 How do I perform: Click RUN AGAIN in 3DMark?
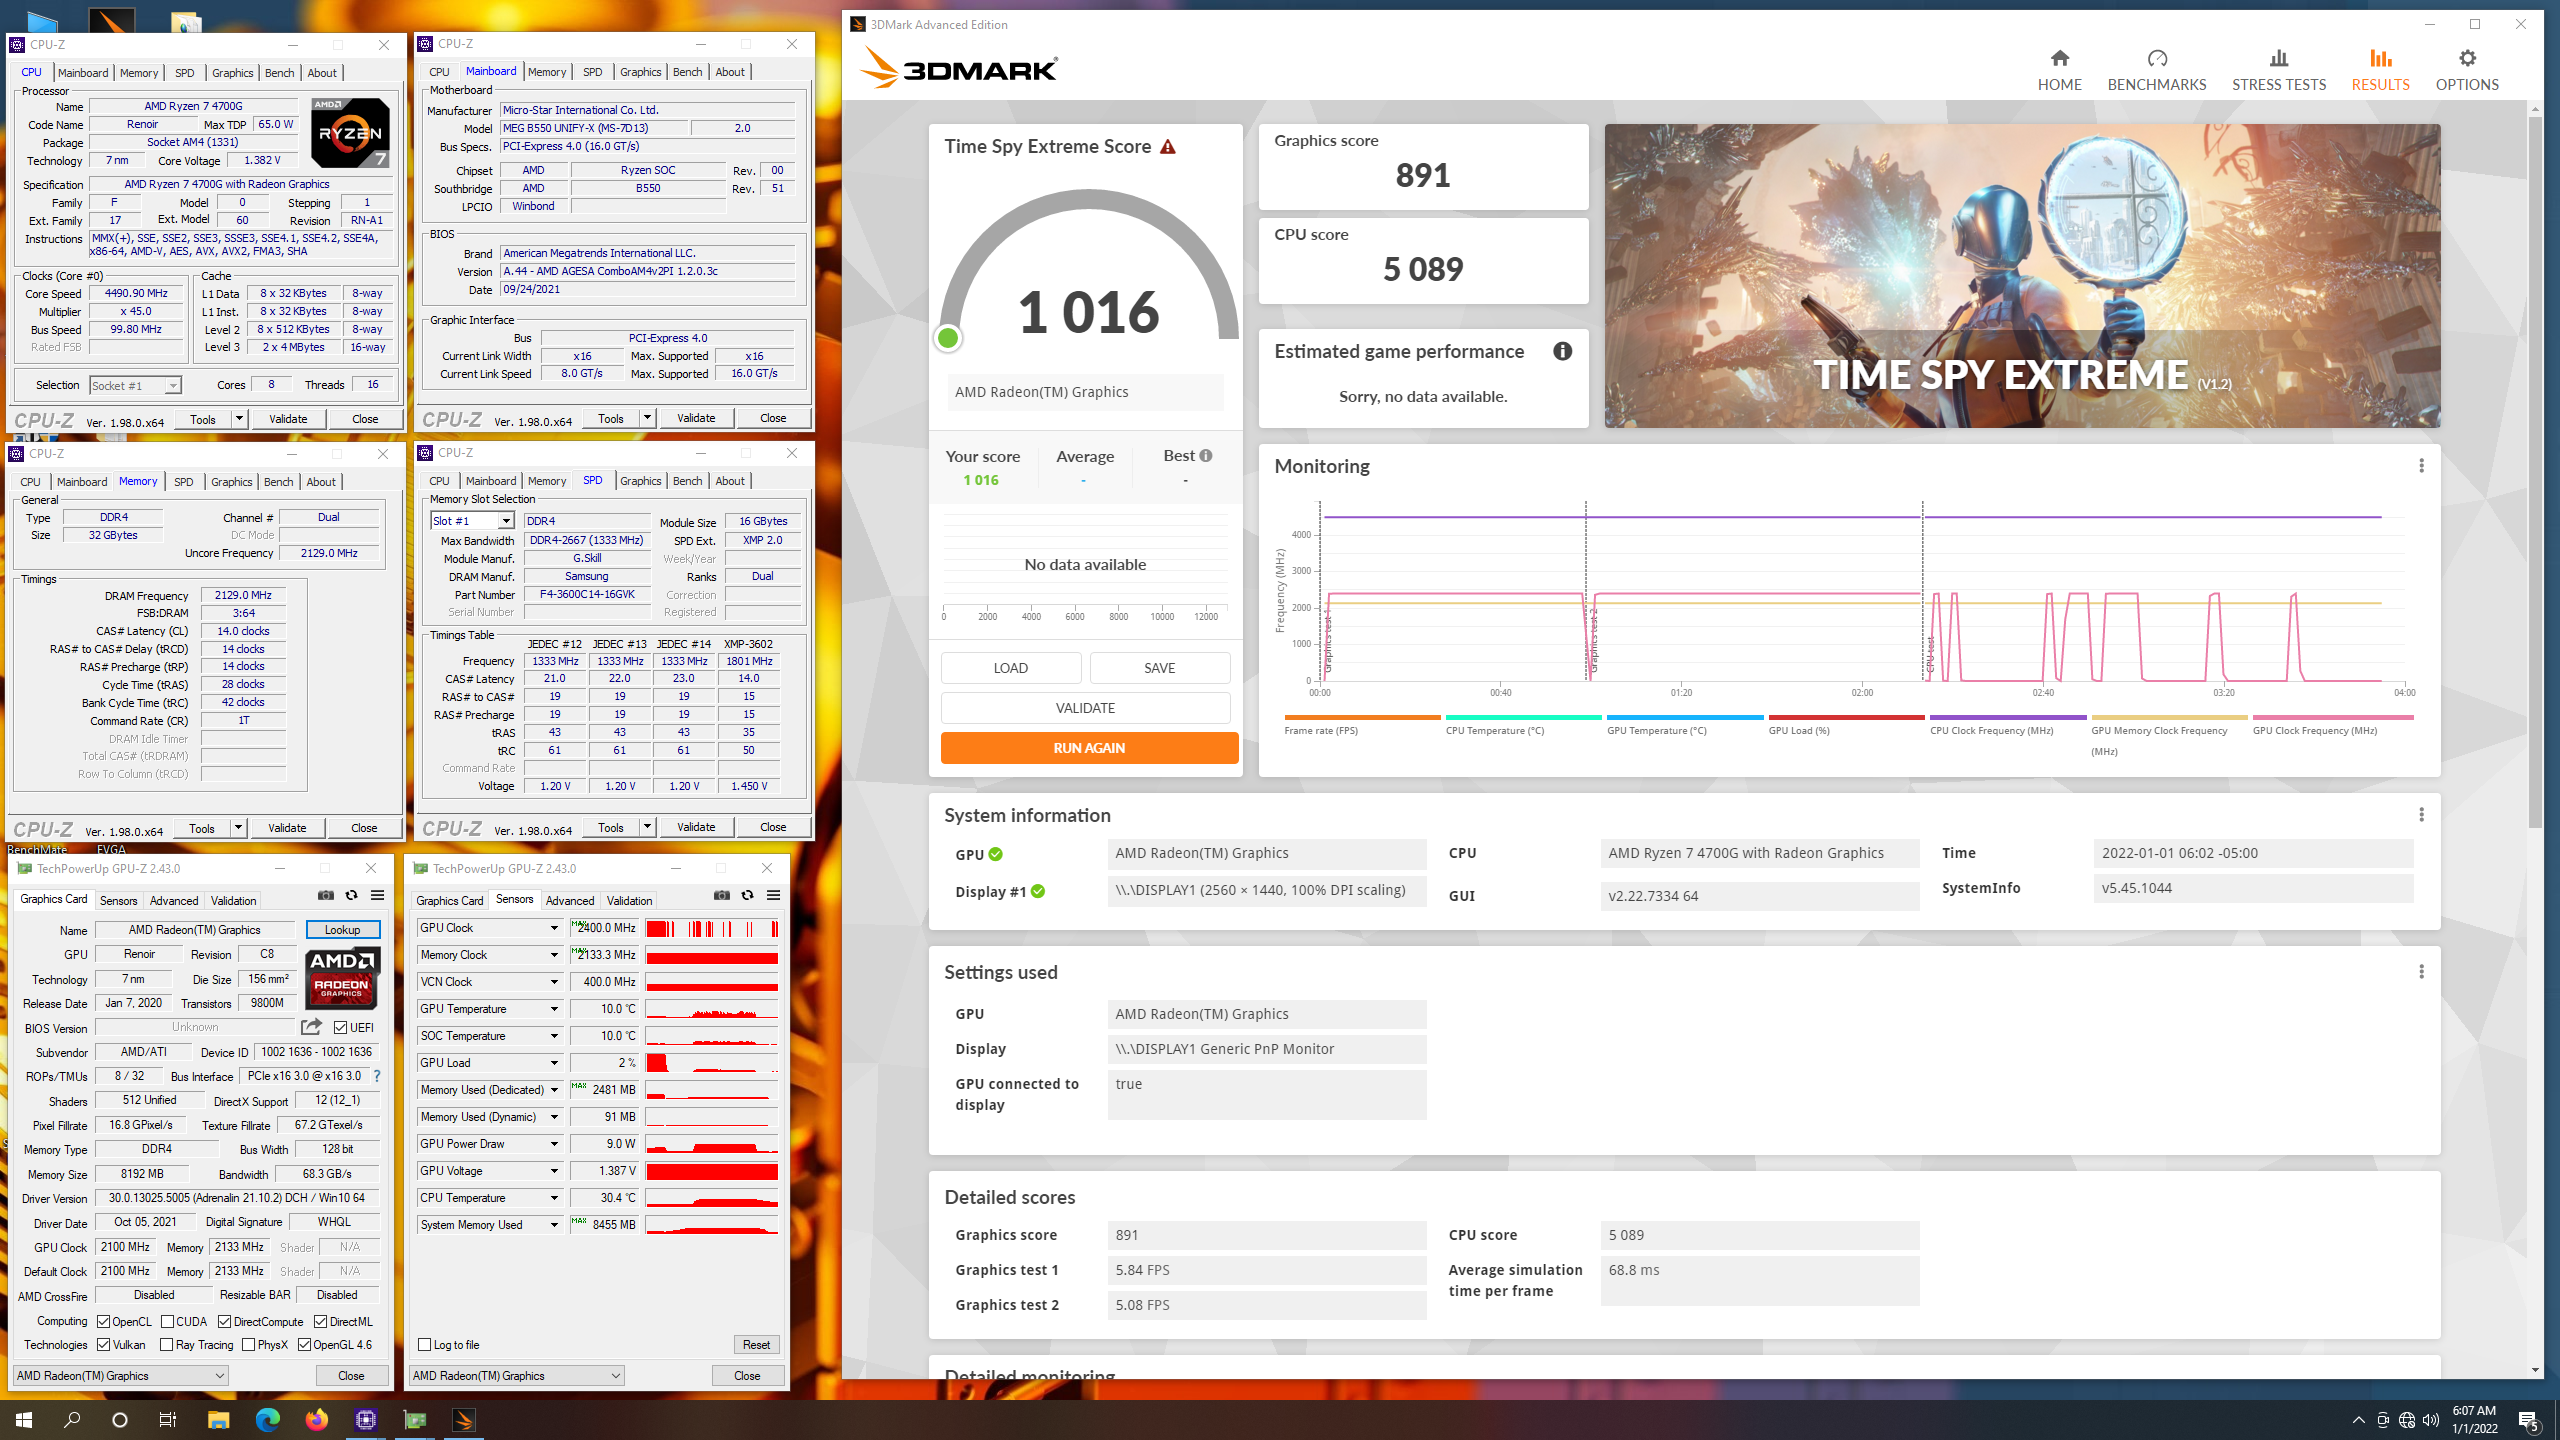tap(1089, 748)
